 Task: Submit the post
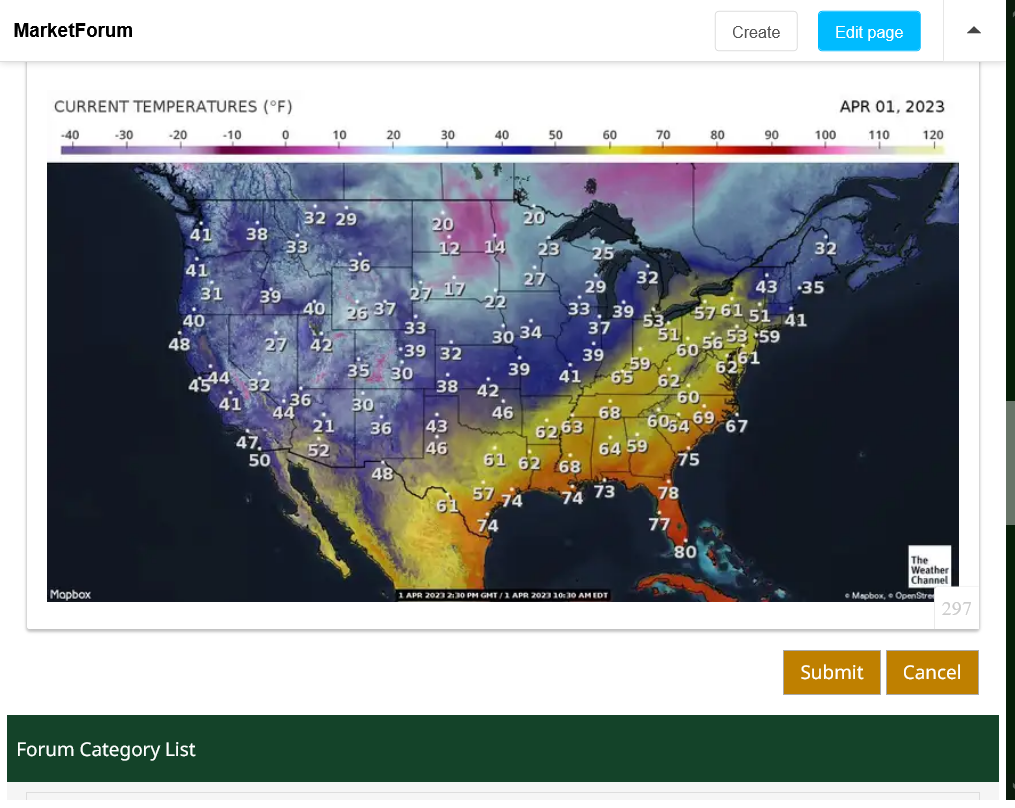click(831, 672)
